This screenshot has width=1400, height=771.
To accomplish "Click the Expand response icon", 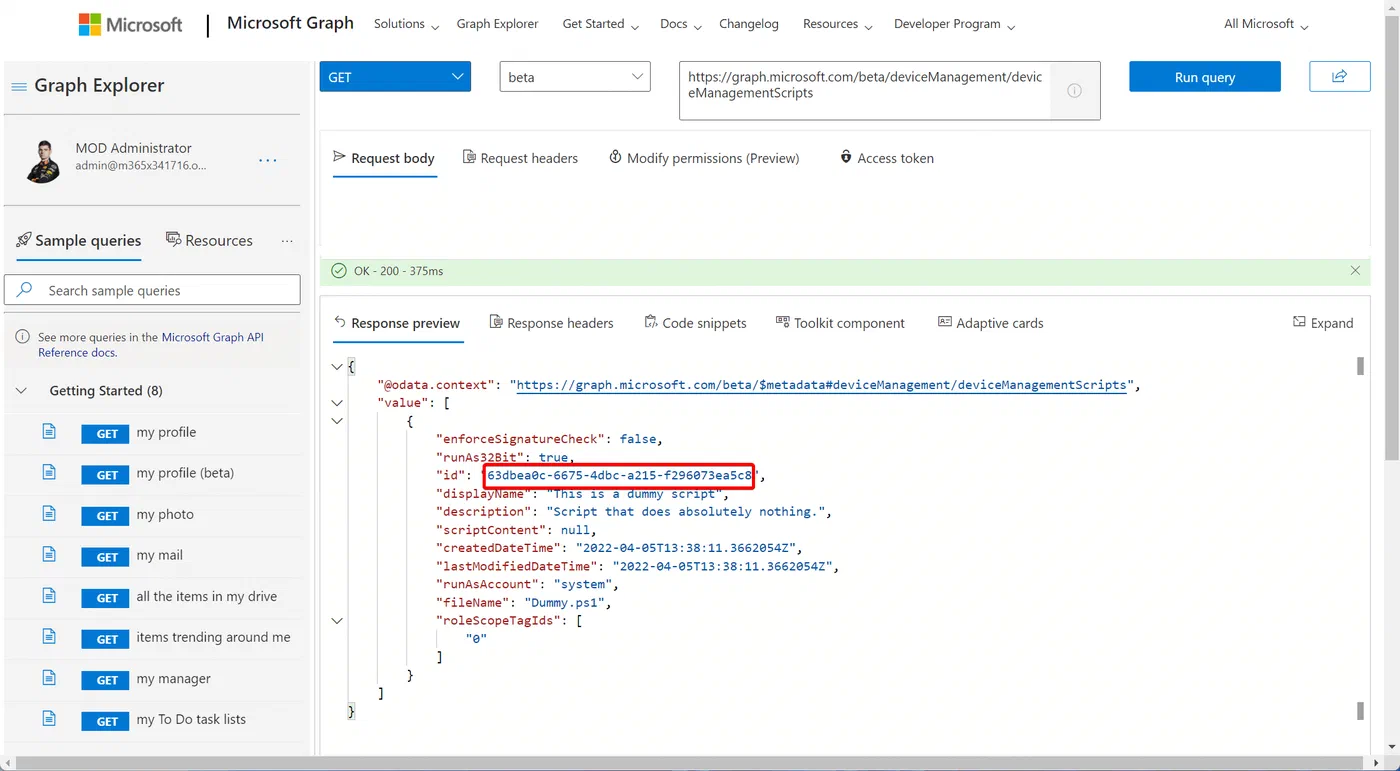I will pos(1299,322).
